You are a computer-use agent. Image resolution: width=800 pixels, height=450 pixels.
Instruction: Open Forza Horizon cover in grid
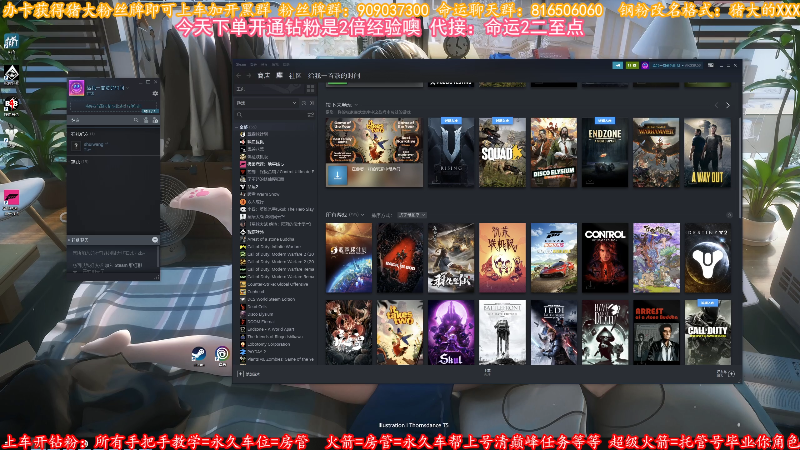click(x=554, y=258)
